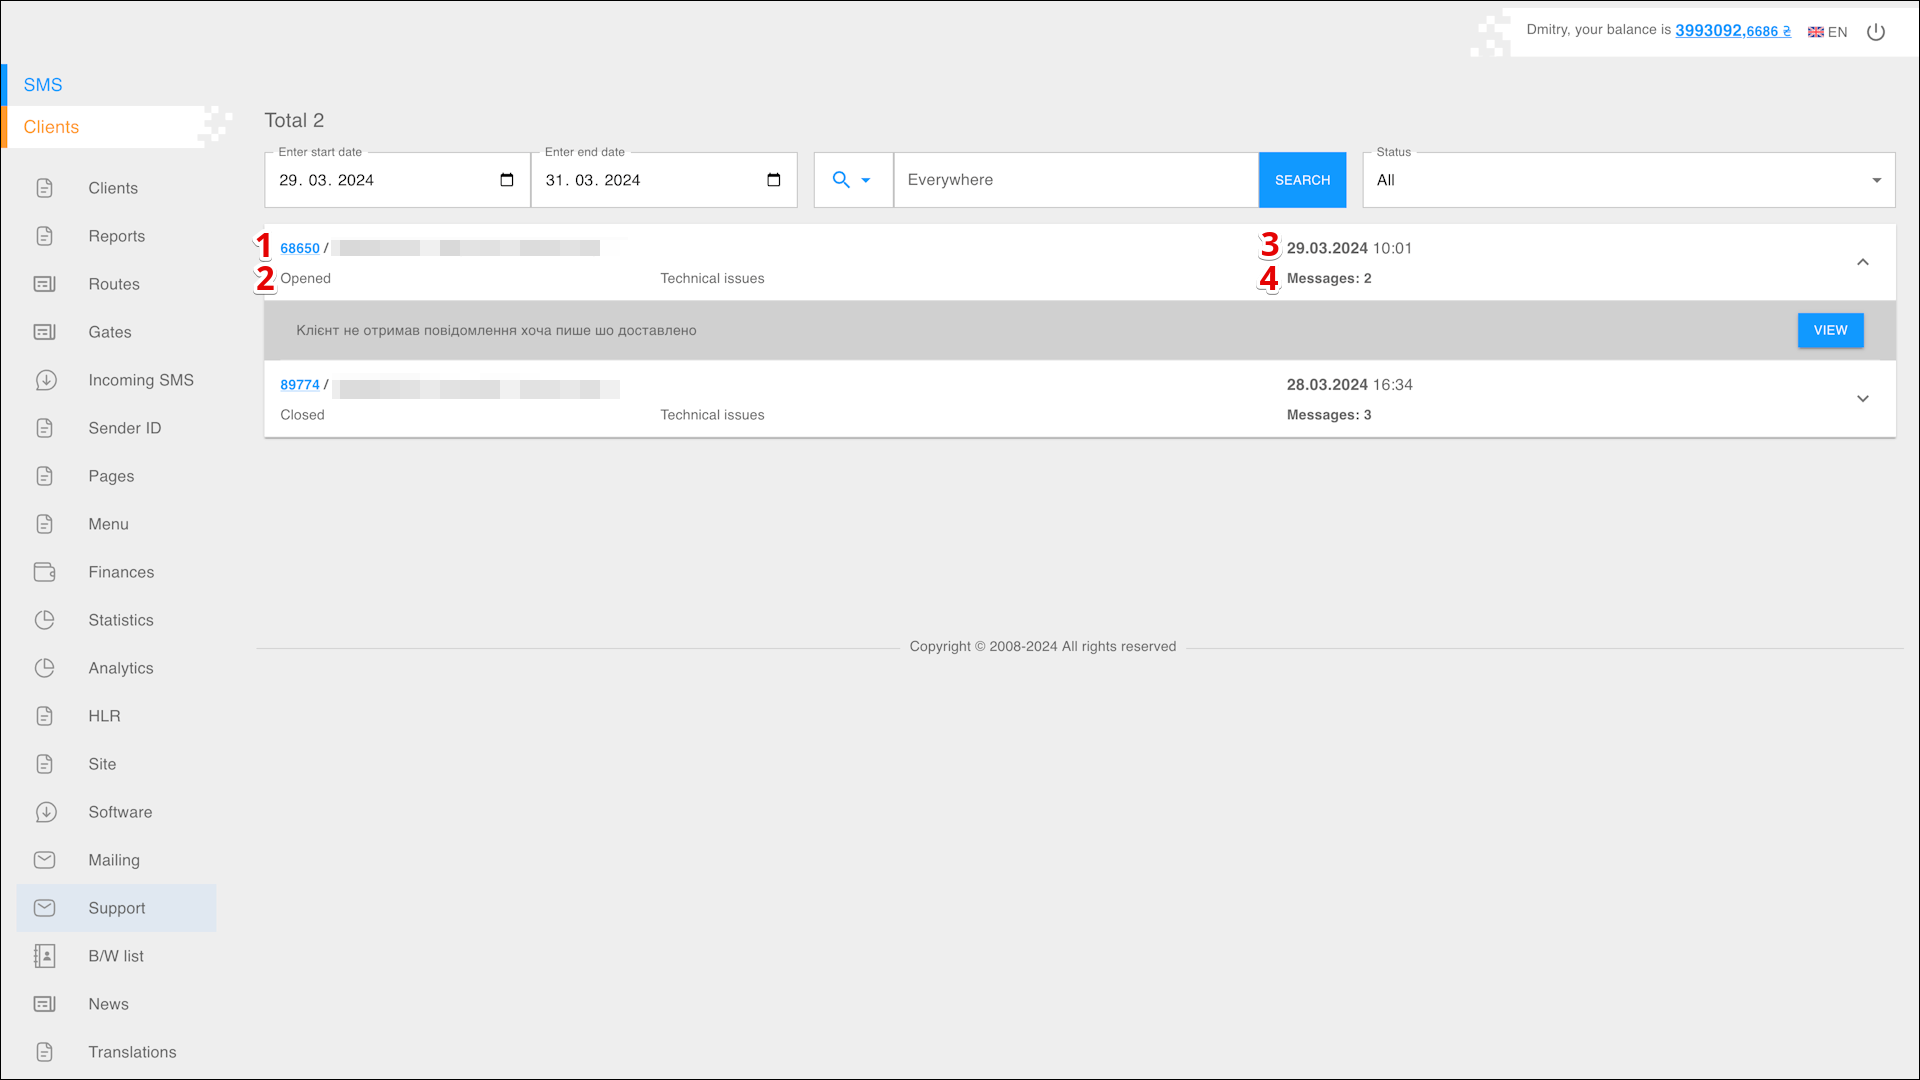
Task: Click the B/W list contacts icon
Action: 45,956
